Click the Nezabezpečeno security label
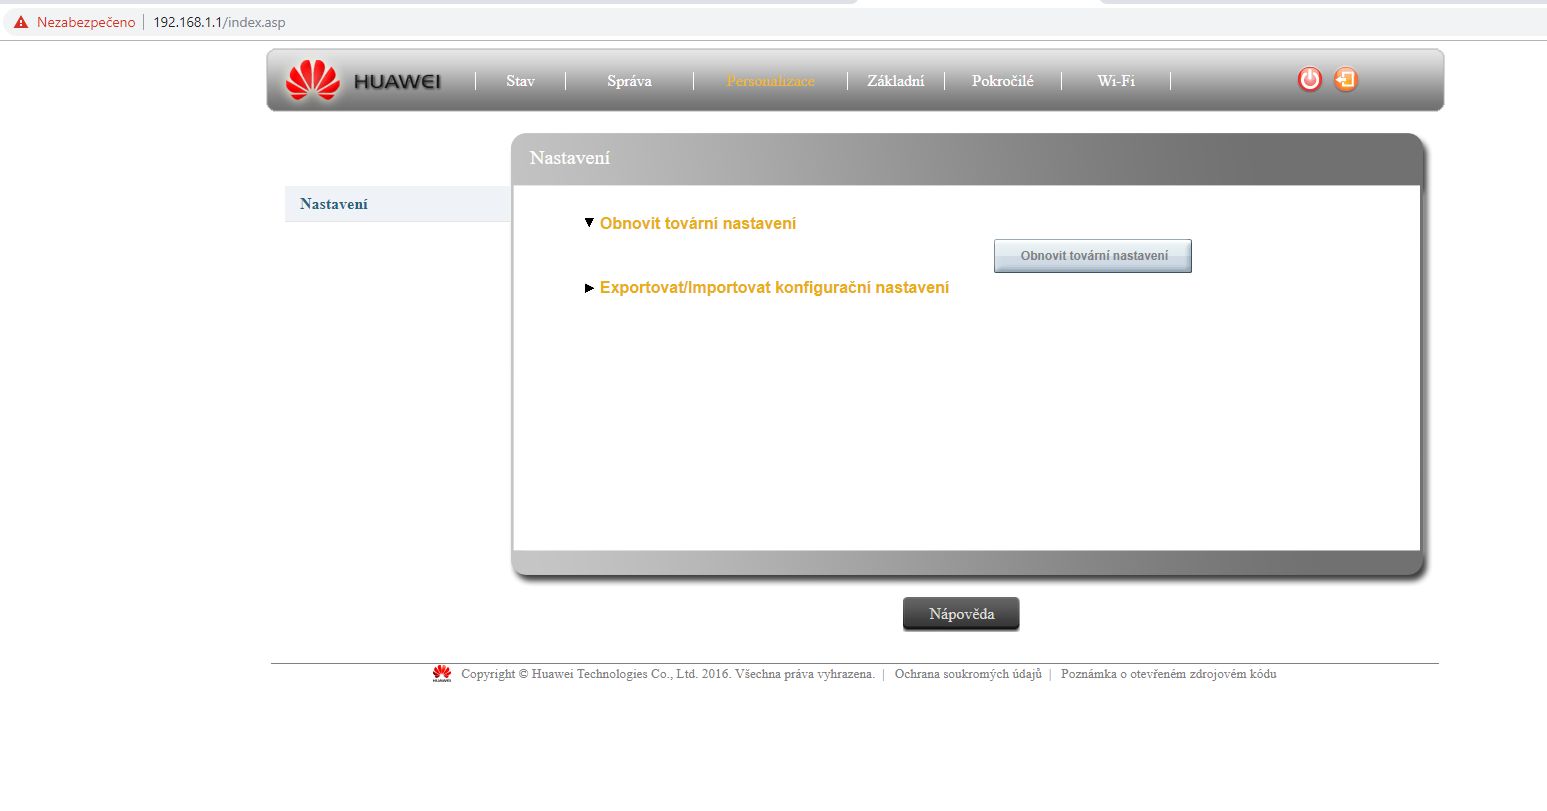The width and height of the screenshot is (1547, 811). [x=86, y=22]
